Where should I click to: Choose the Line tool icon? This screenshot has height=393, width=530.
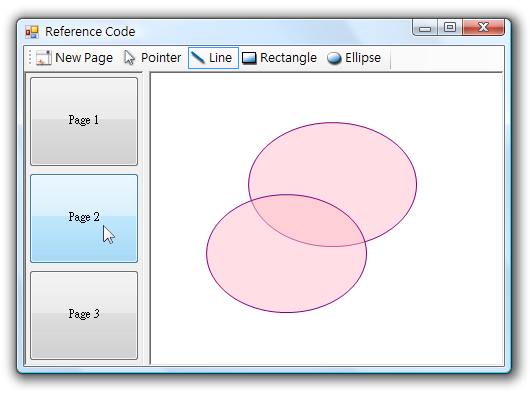[198, 58]
